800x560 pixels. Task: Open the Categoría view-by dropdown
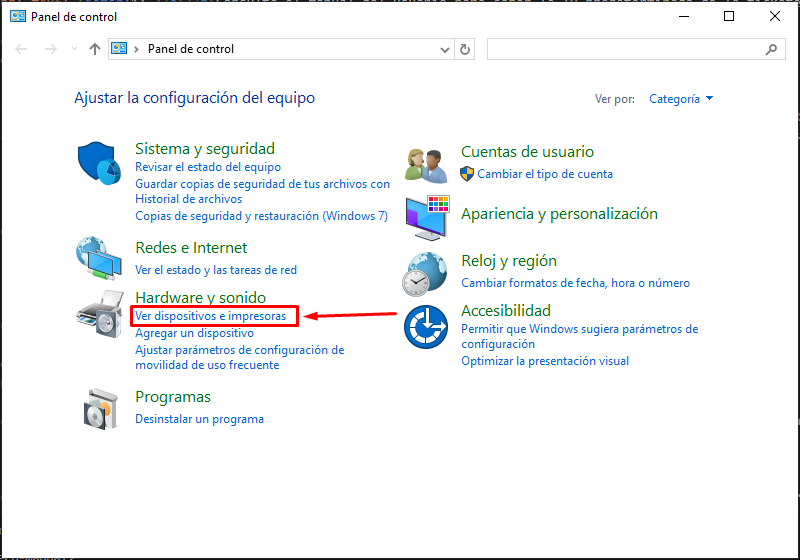click(681, 99)
